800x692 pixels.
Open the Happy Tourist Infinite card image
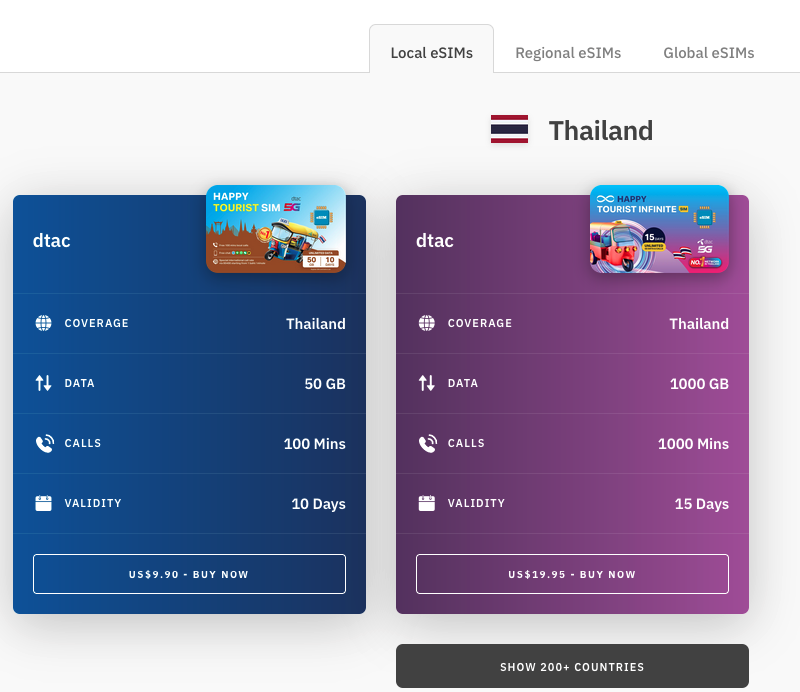[659, 229]
